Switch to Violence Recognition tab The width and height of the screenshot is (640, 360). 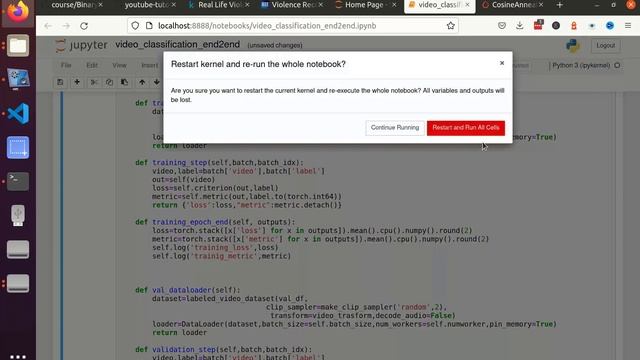pos(292,5)
